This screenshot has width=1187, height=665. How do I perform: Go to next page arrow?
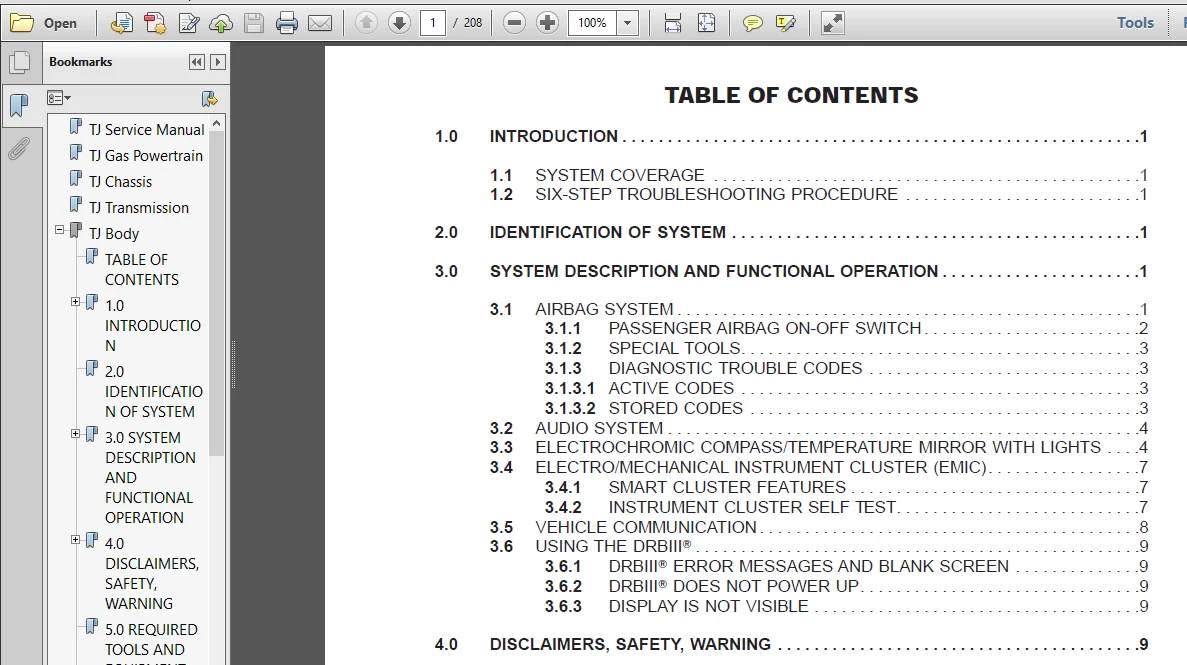click(399, 23)
